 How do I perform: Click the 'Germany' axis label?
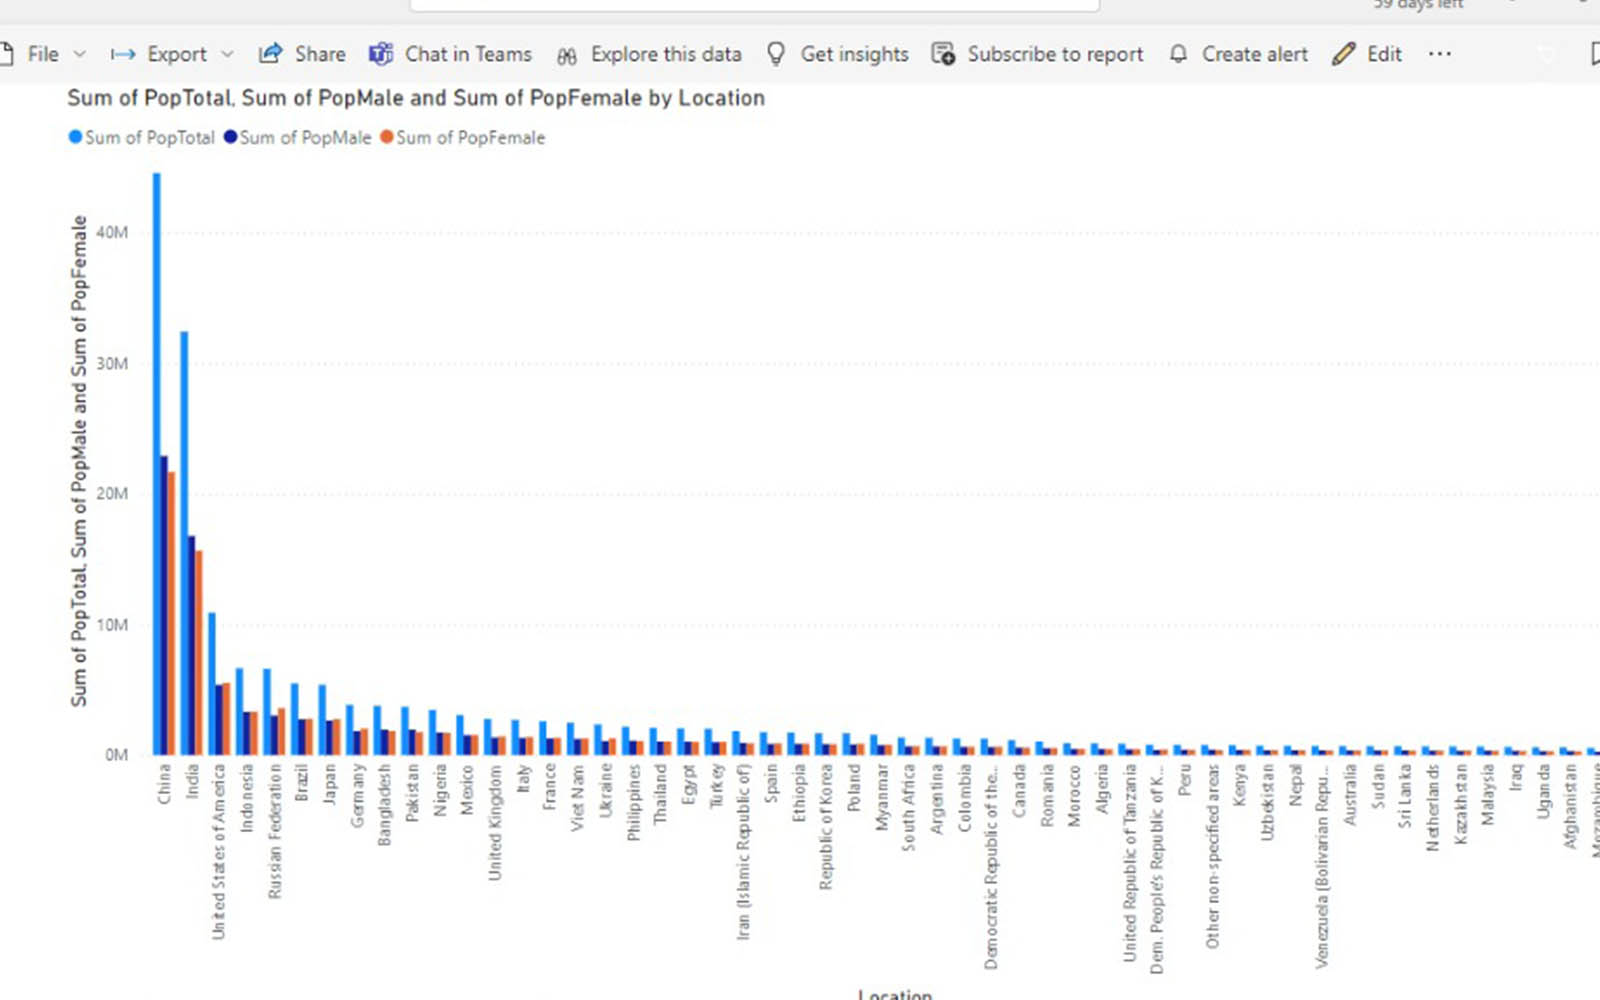click(357, 796)
